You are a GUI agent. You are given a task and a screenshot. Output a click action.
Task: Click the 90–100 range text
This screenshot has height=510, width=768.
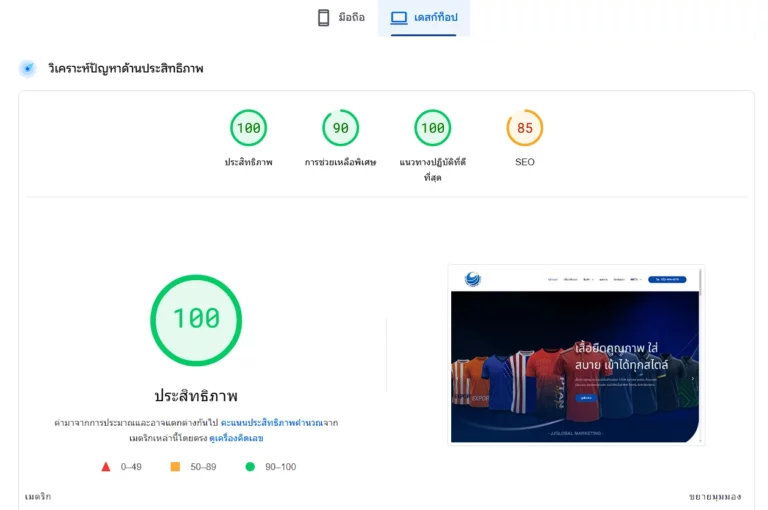coord(281,467)
